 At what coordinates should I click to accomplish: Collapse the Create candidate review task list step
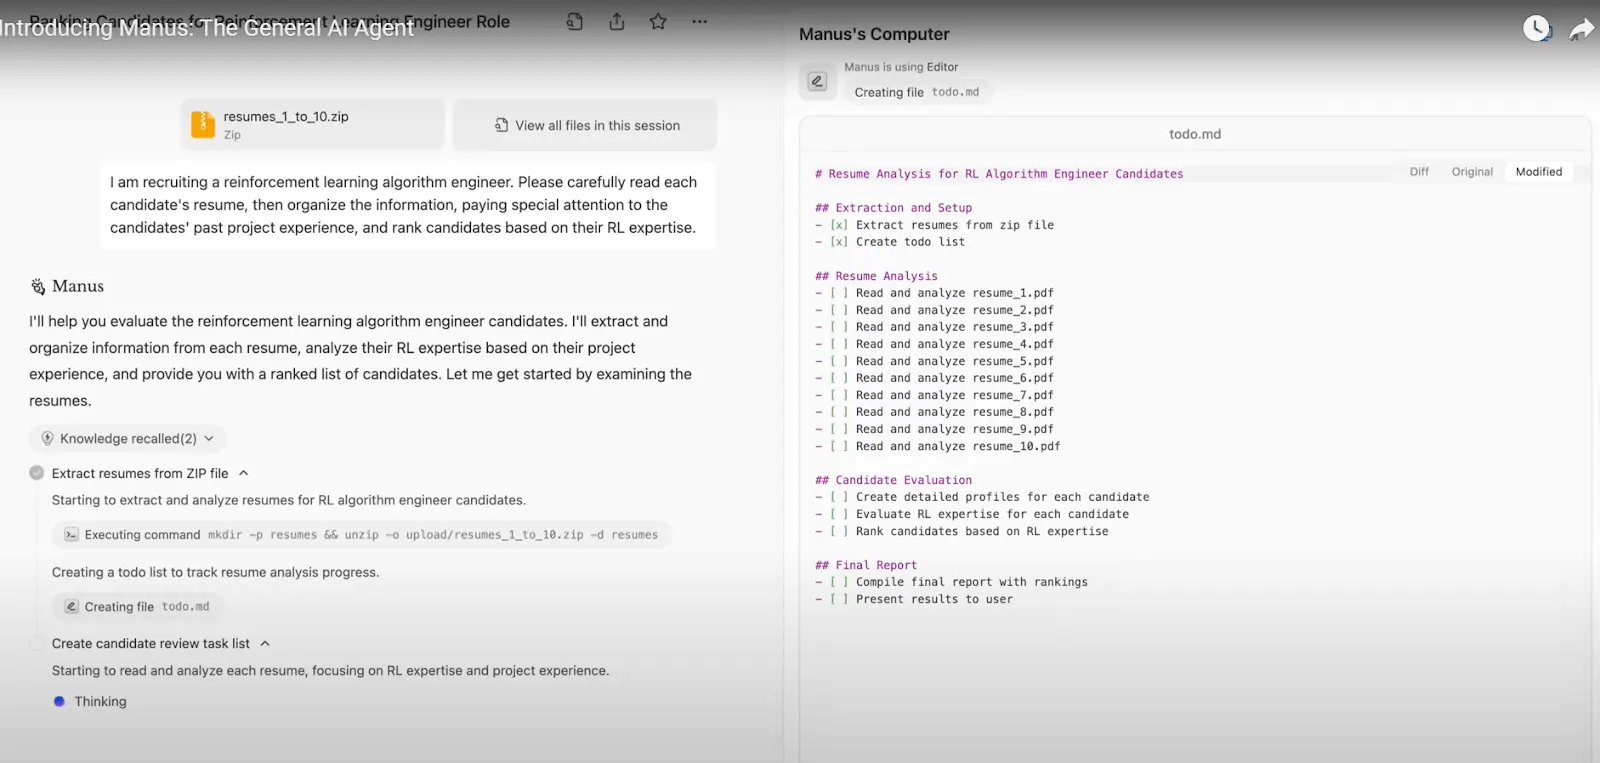[265, 643]
